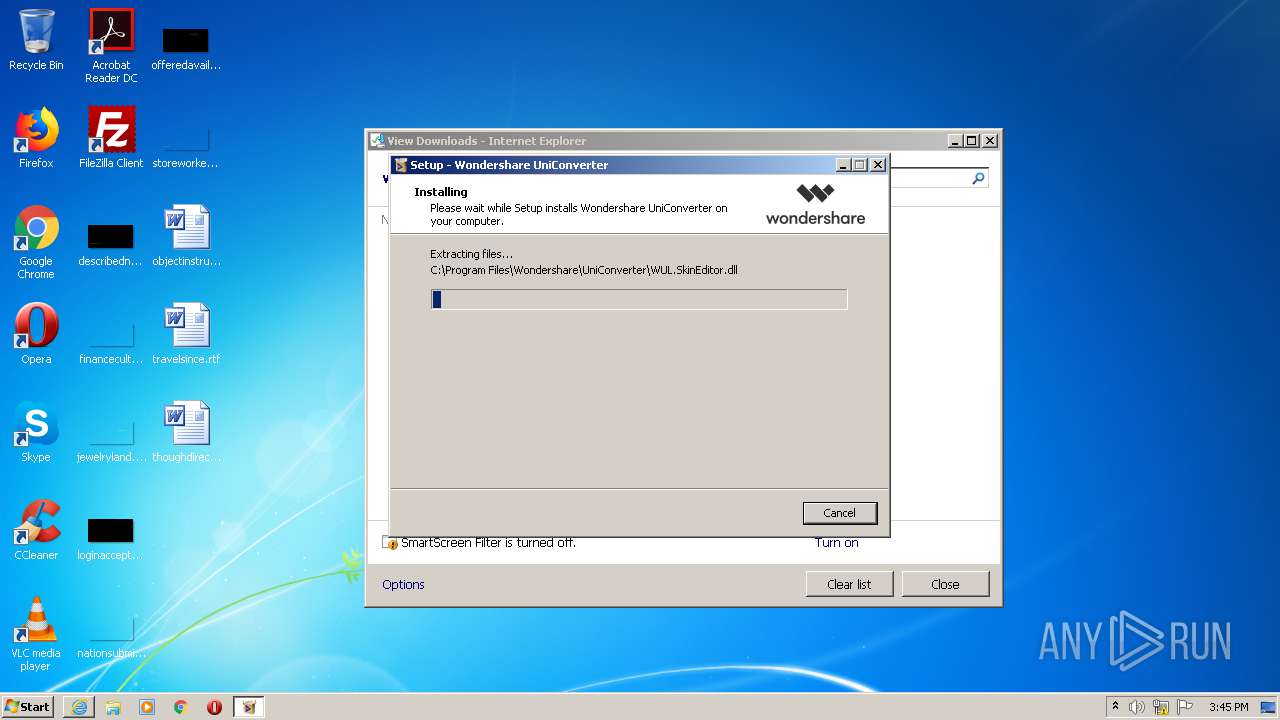The image size is (1280, 720).
Task: Open Firefox desktop shortcut
Action: click(36, 138)
